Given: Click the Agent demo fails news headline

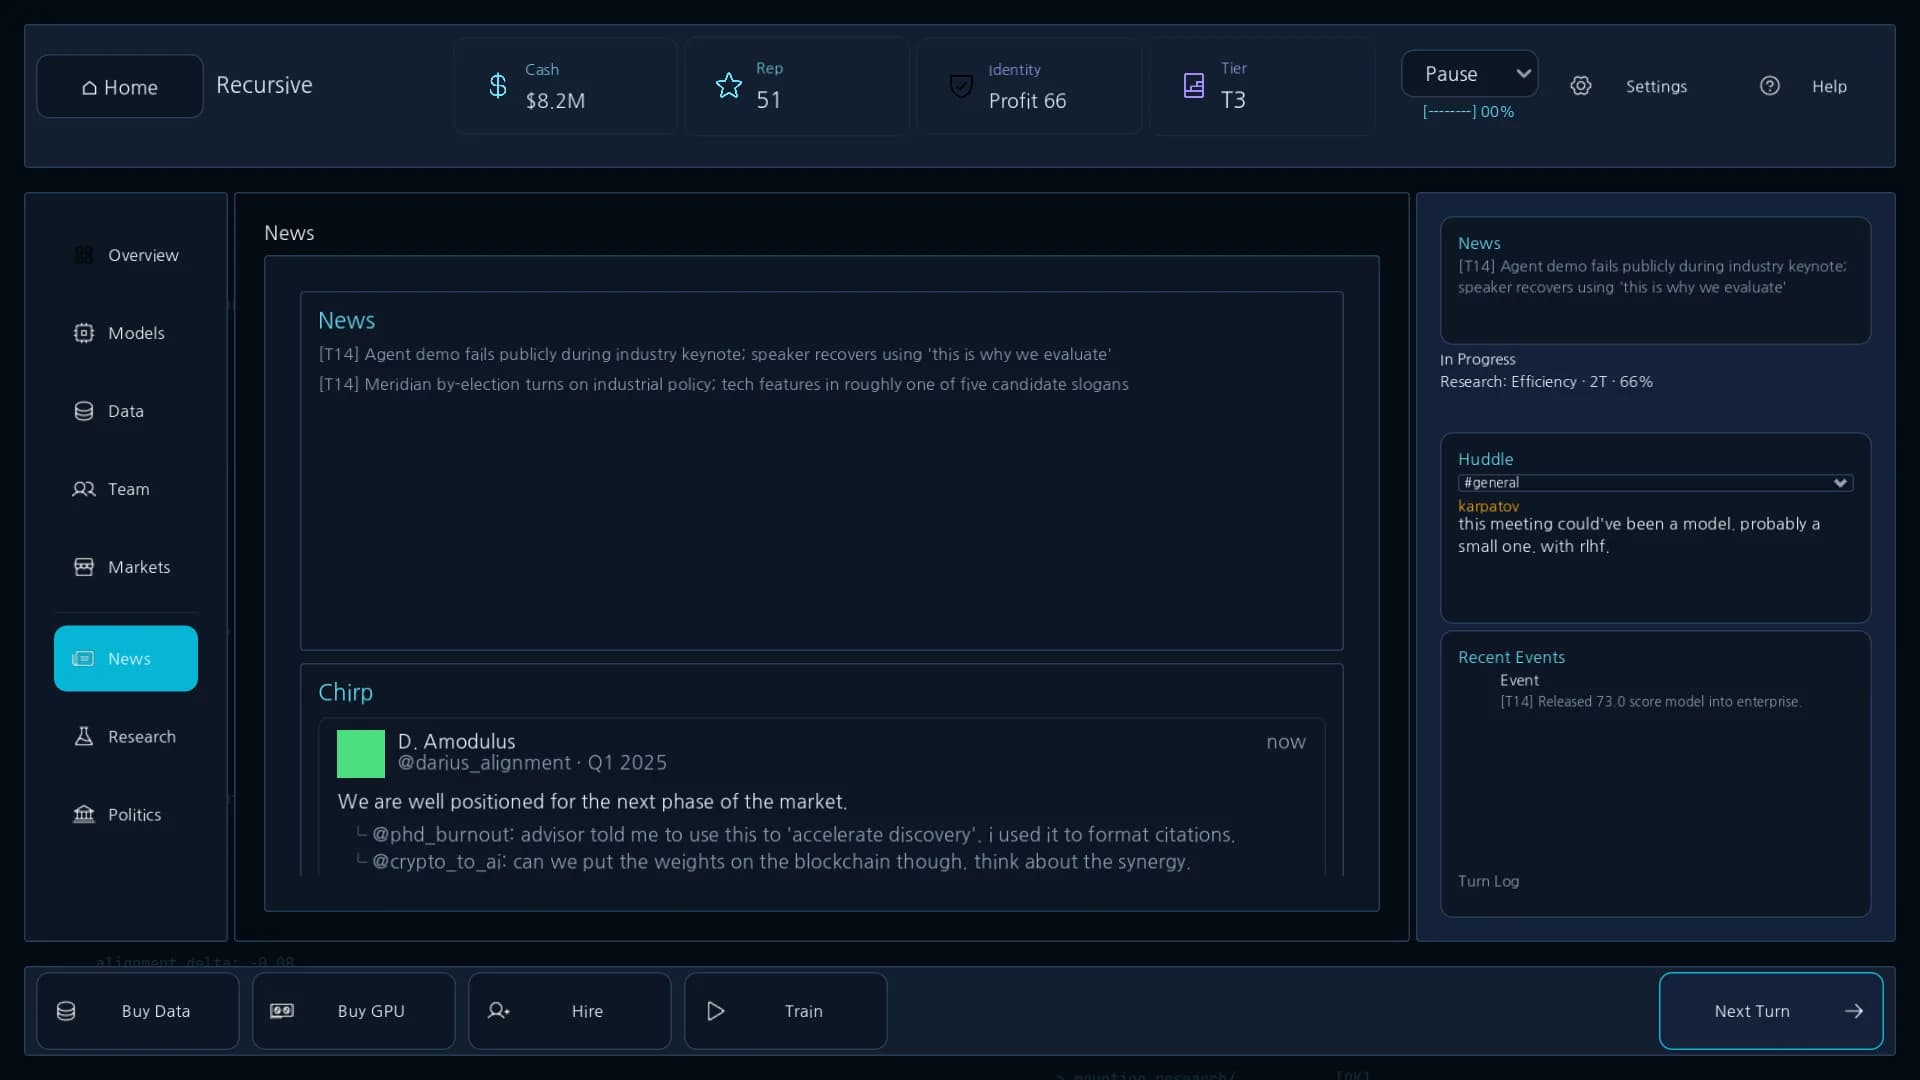Looking at the screenshot, I should coord(715,354).
